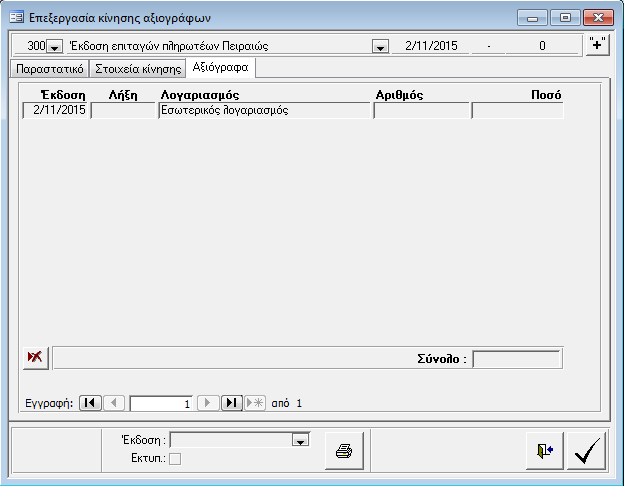This screenshot has height=486, width=624.
Task: Click the record number input box
Action: pyautogui.click(x=161, y=403)
